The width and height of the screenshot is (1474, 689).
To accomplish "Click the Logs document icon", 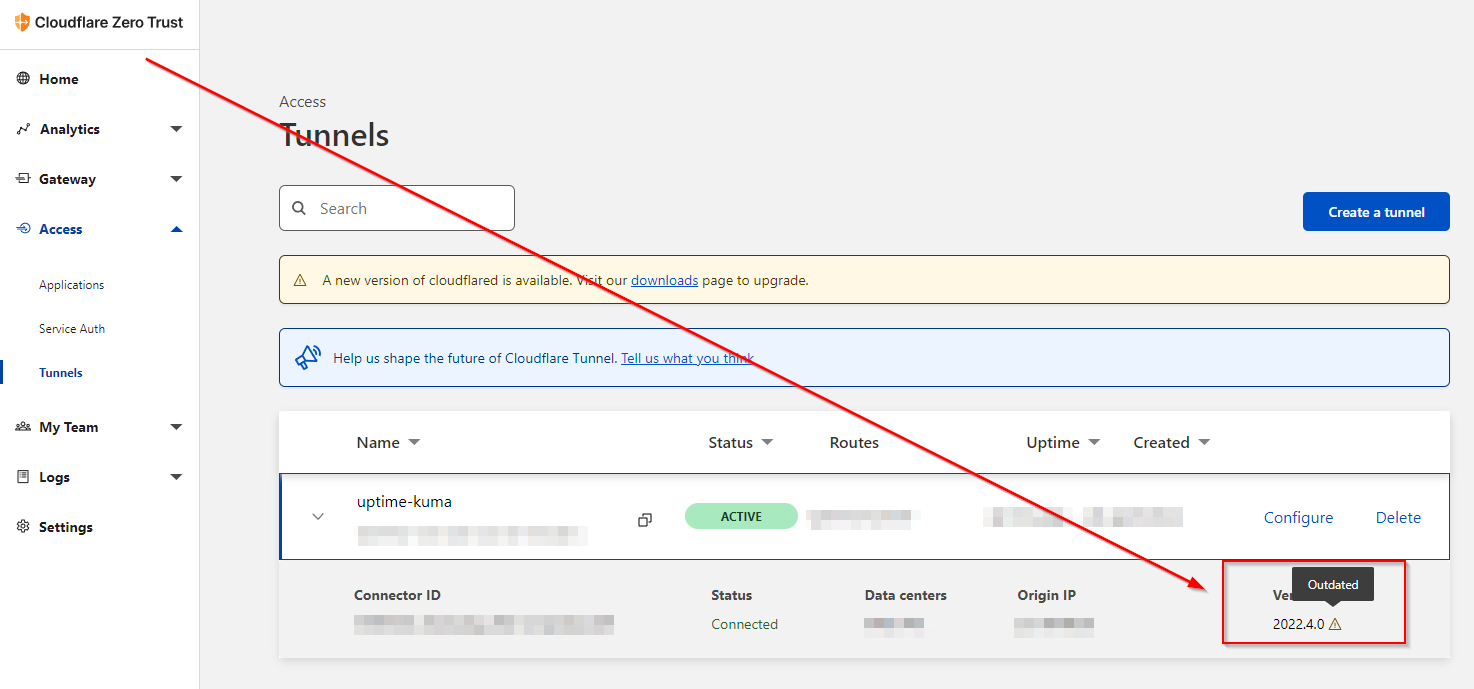I will tap(23, 477).
